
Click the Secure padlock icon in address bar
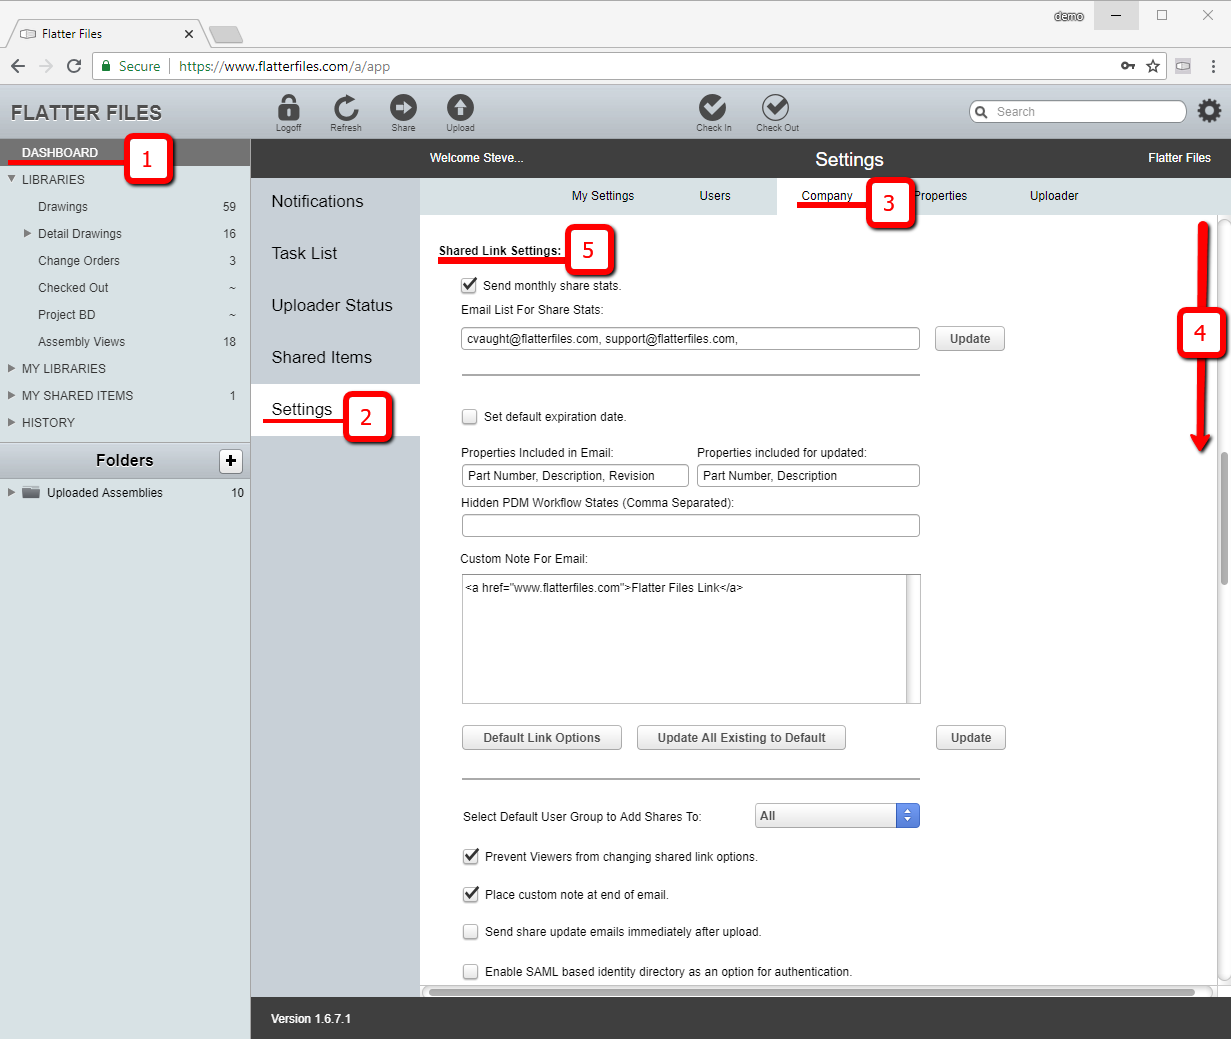[106, 66]
